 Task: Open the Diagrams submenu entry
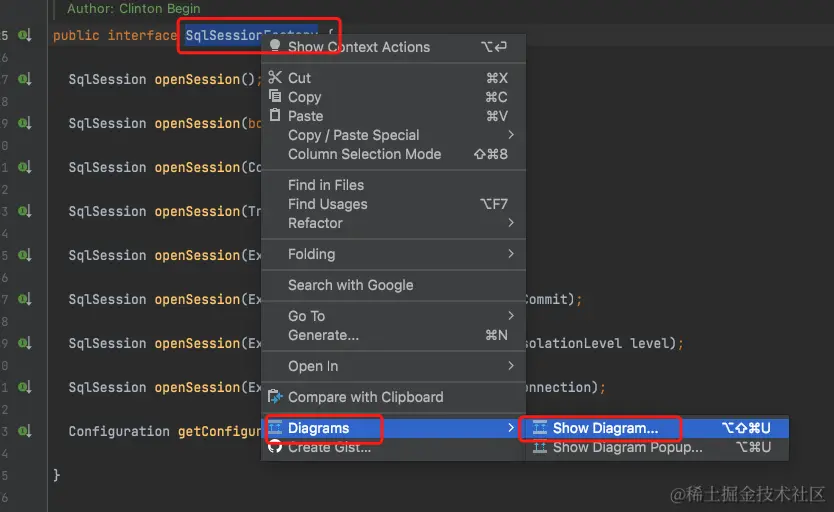tap(394, 428)
